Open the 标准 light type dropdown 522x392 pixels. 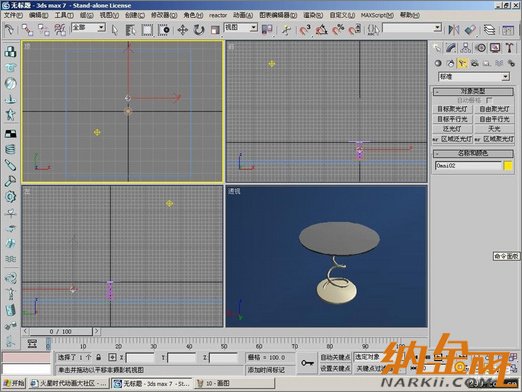coord(474,77)
